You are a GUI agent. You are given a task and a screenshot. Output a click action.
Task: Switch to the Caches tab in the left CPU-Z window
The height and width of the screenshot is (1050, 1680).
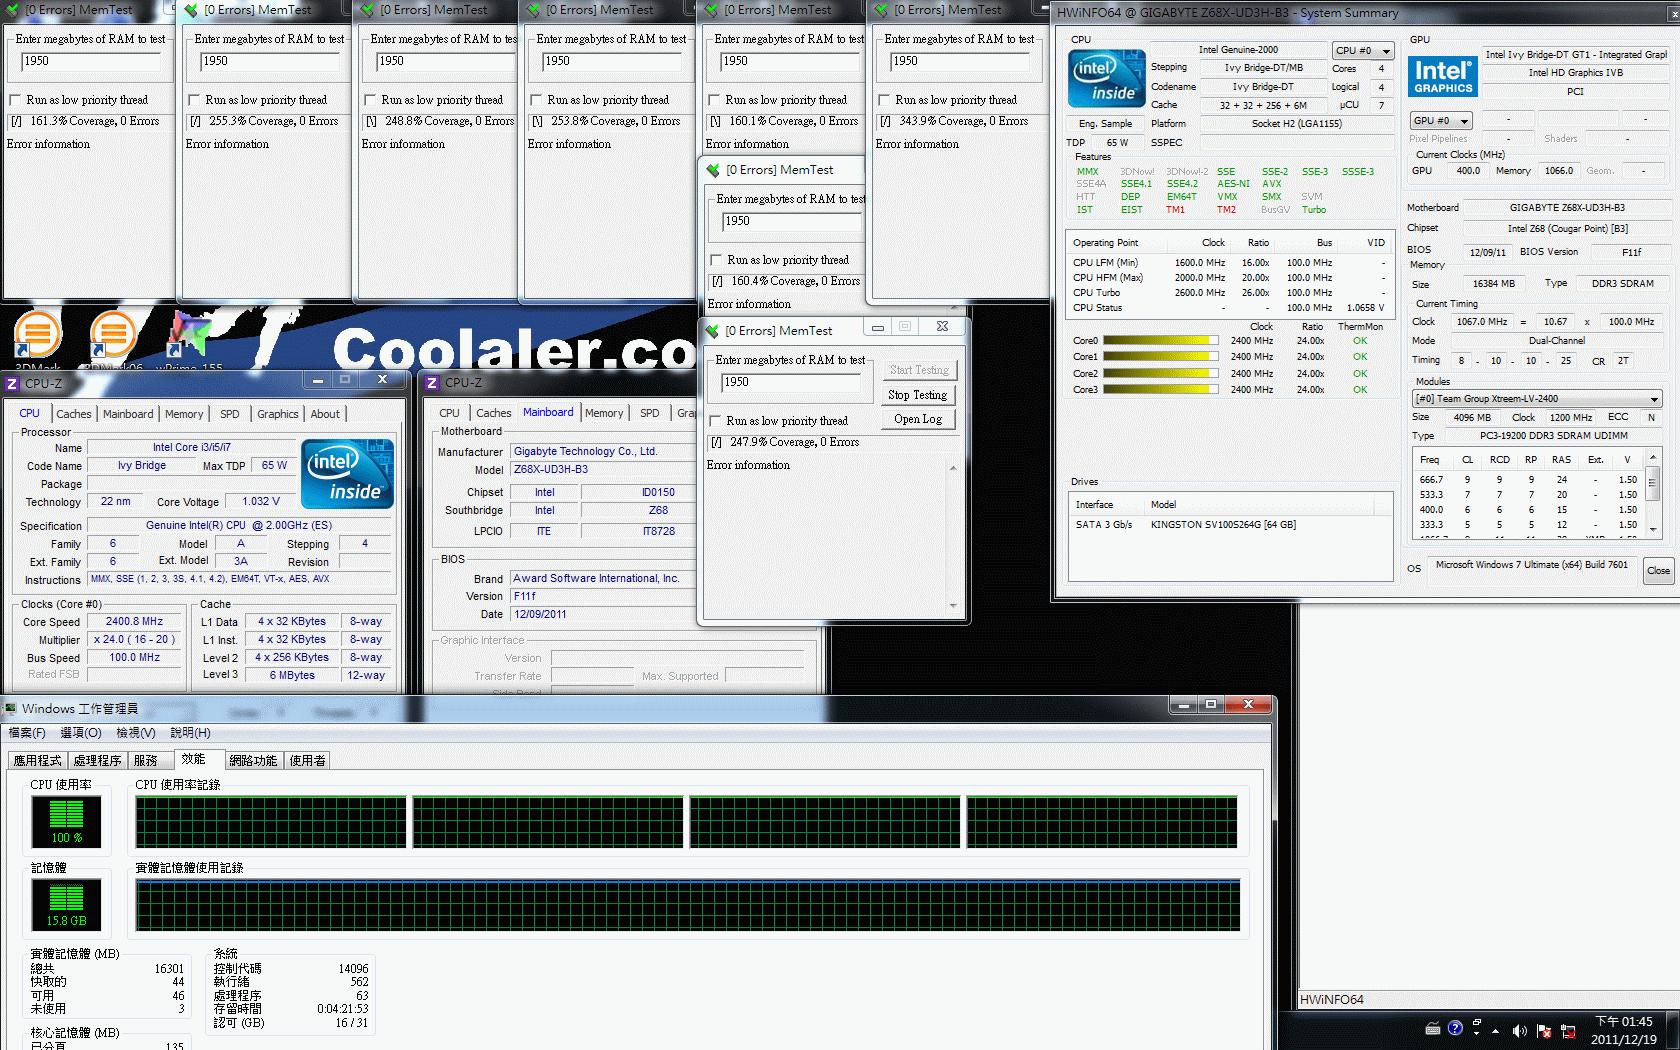(74, 414)
